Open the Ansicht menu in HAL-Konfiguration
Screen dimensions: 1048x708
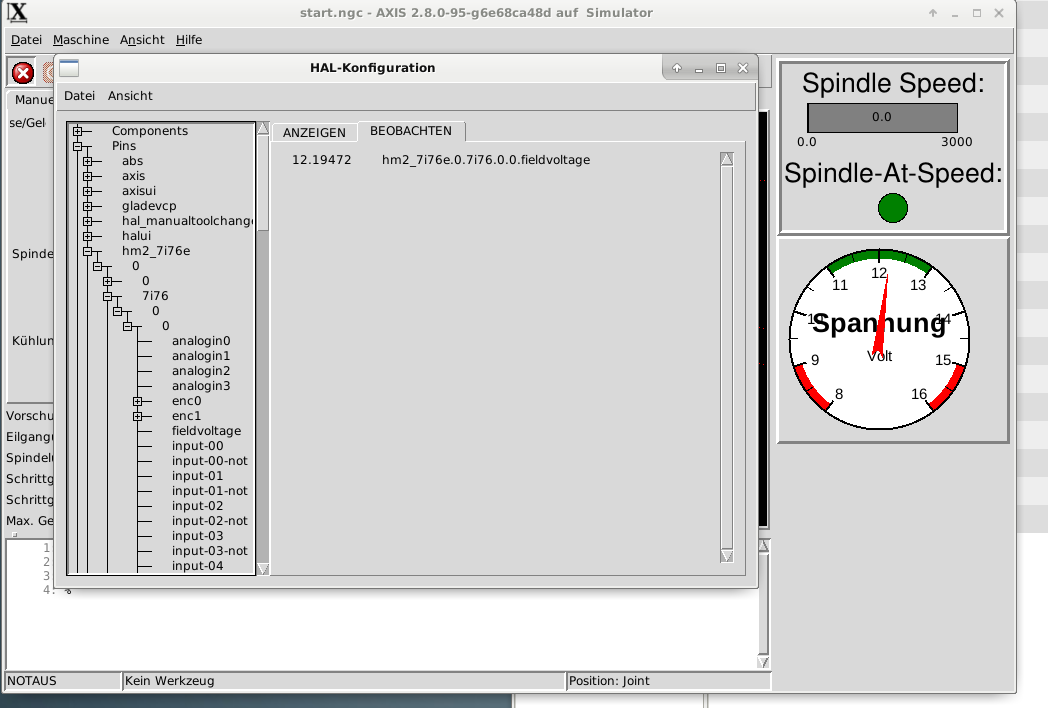coord(130,96)
